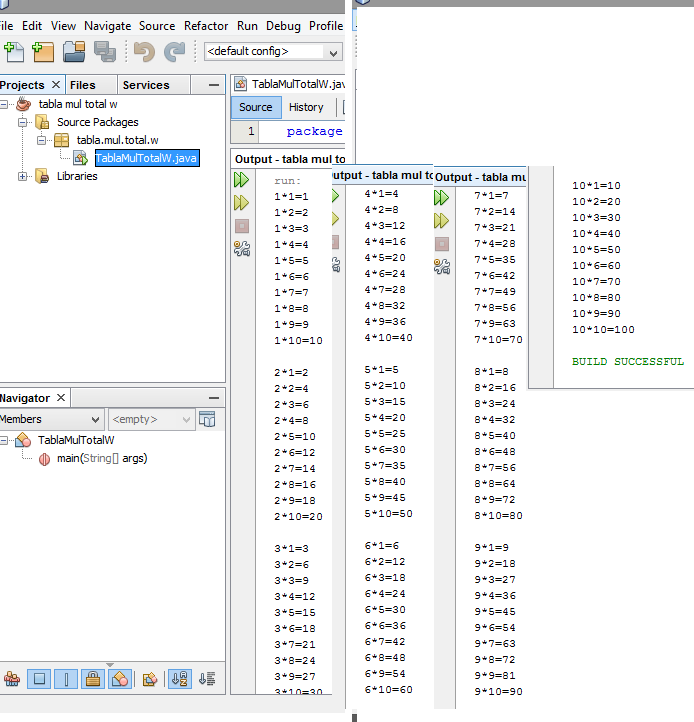Click Re-run with different parameters in first Output
The height and width of the screenshot is (722, 694).
click(x=241, y=203)
